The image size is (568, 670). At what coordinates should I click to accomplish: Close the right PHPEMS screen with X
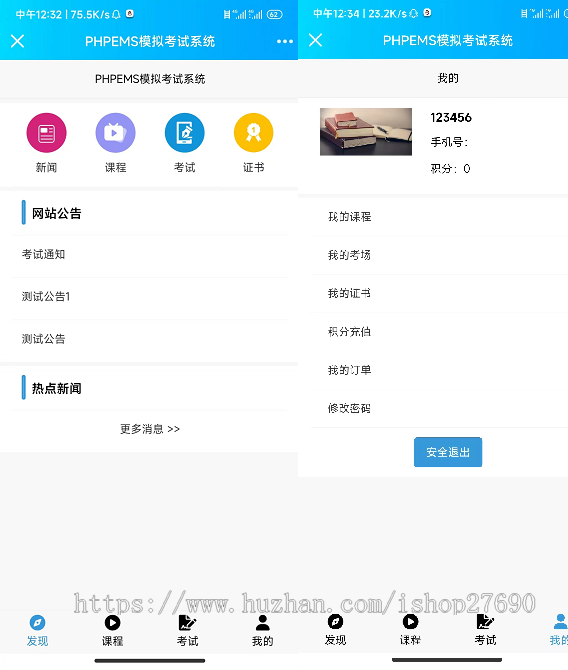pos(315,40)
